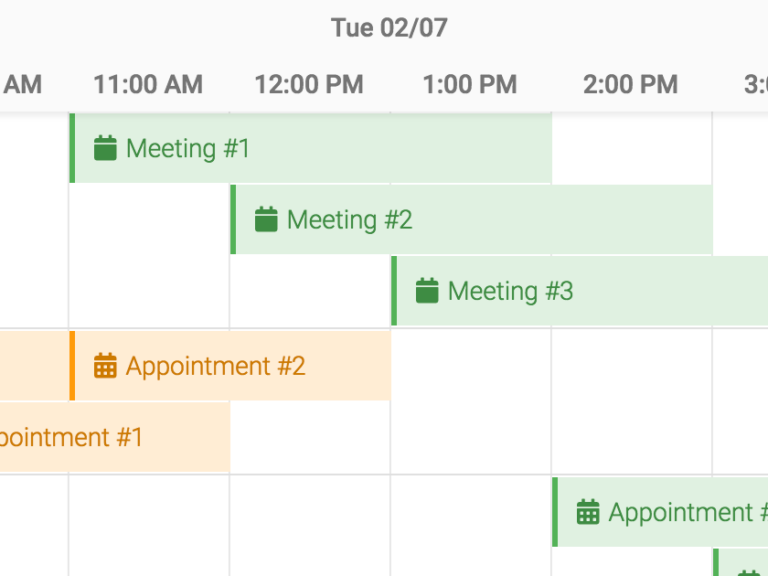Click the Tue 02/07 date header

coord(389,27)
